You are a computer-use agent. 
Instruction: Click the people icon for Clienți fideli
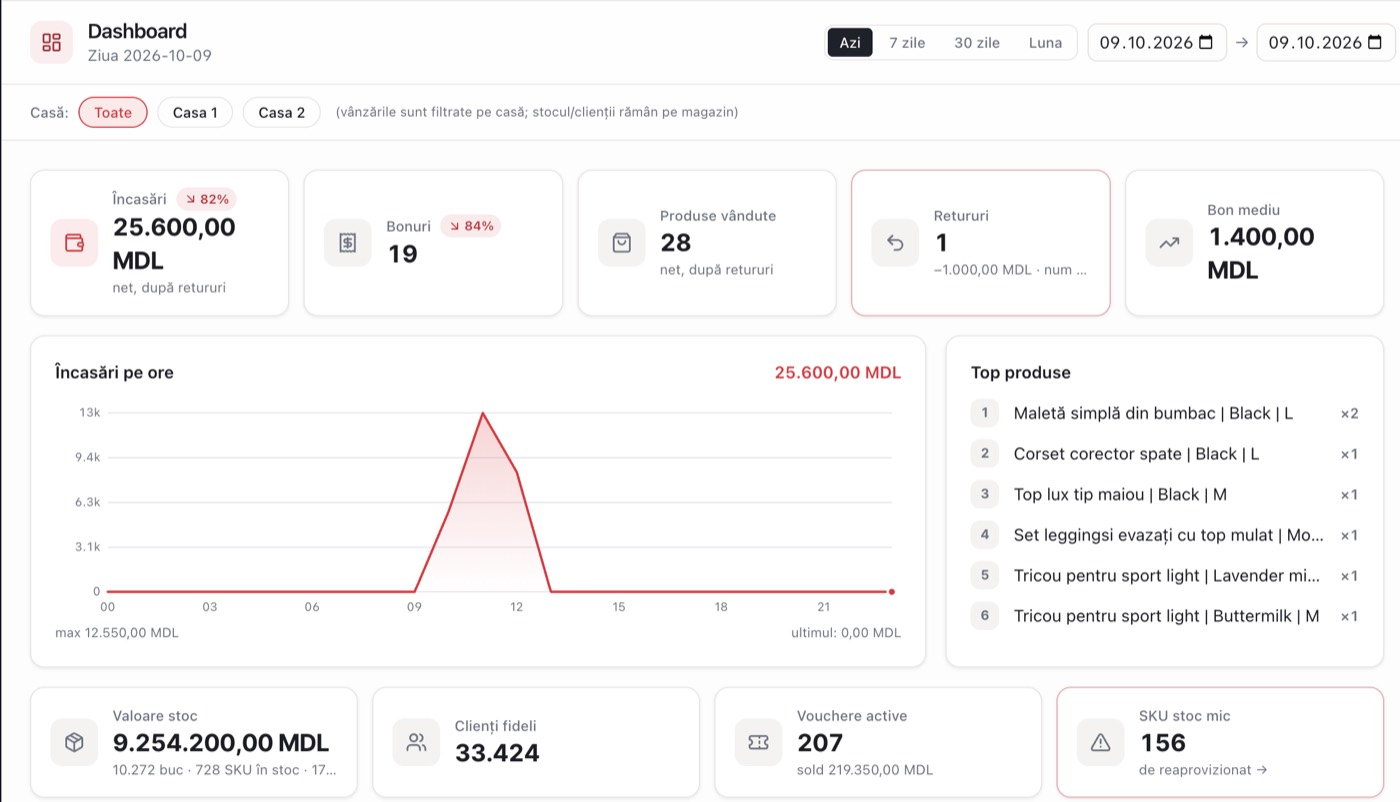(x=416, y=742)
